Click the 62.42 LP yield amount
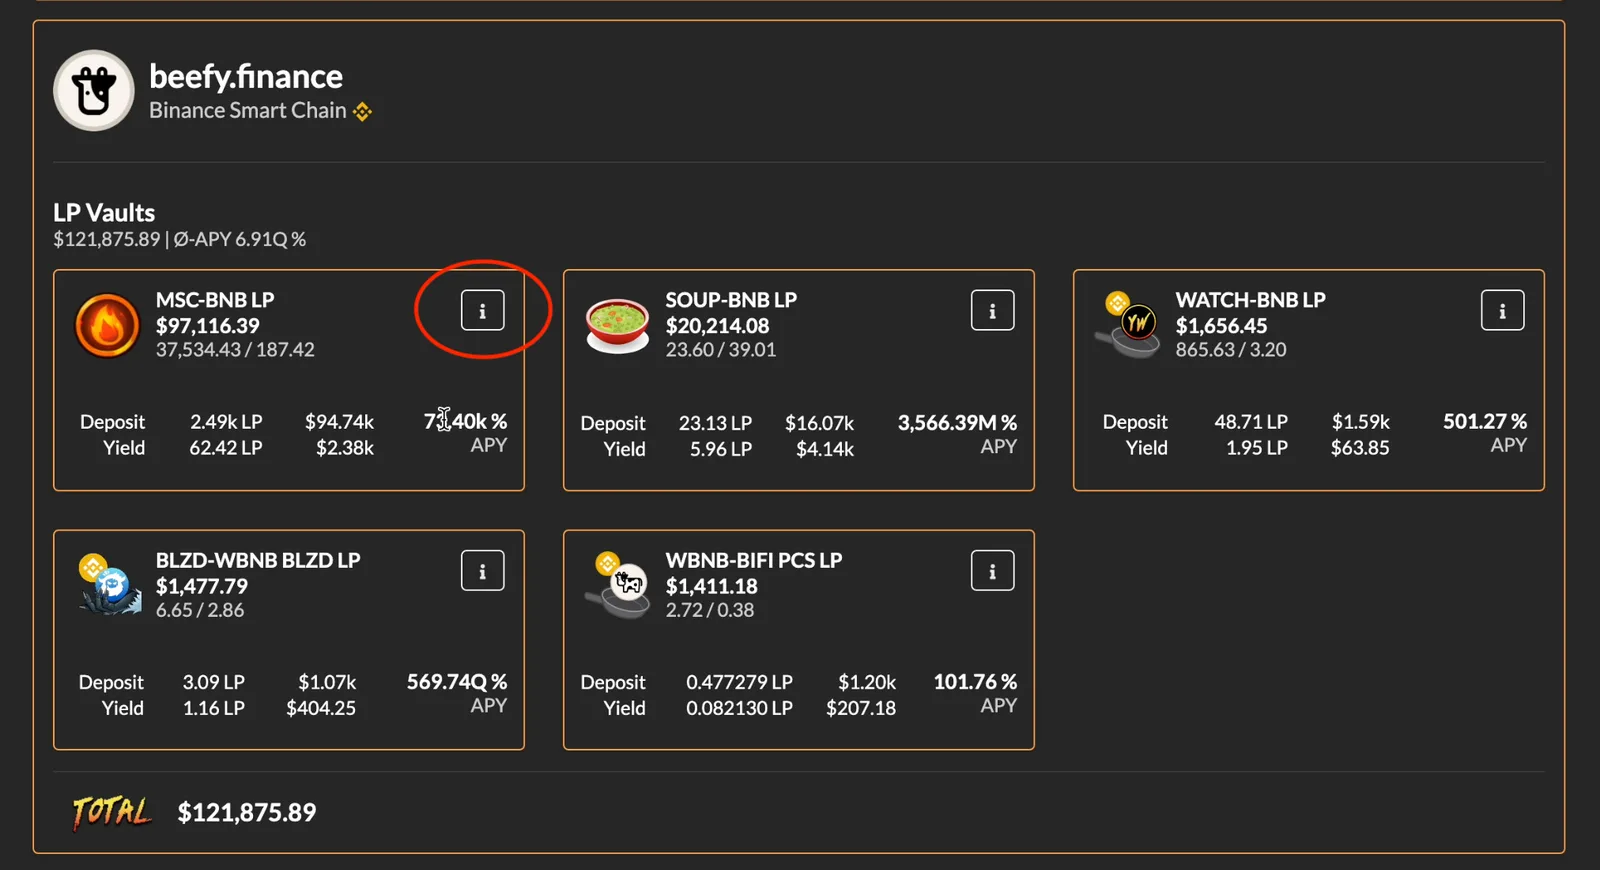 226,448
